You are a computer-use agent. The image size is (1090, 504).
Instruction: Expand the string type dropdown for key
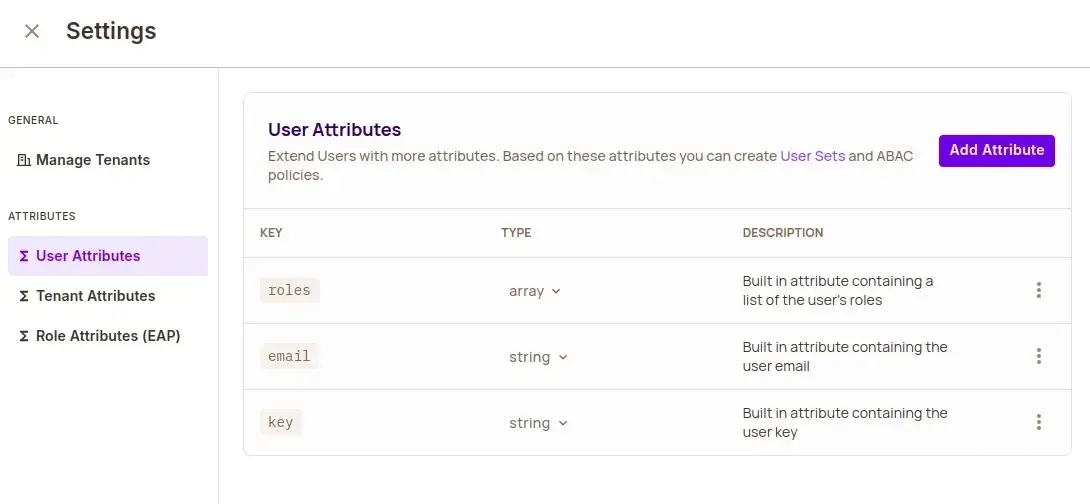point(538,423)
